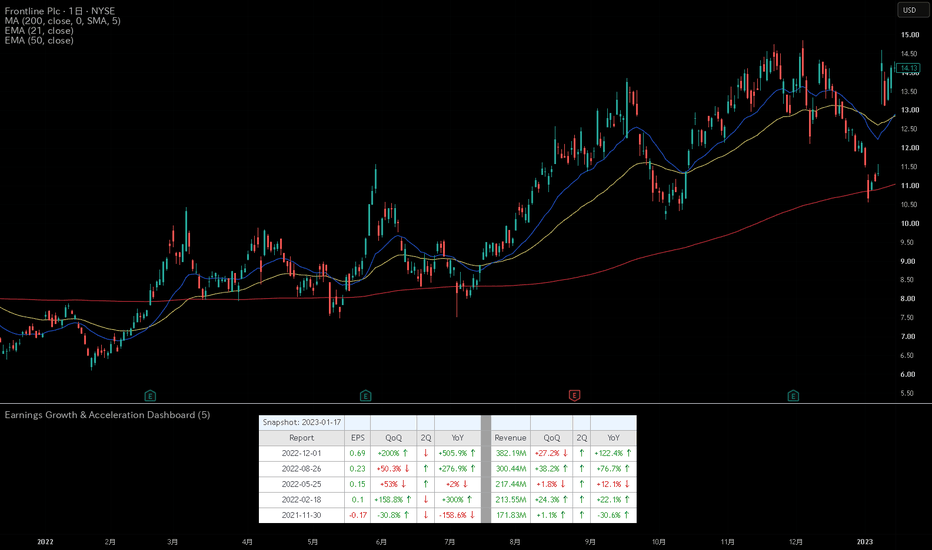Image resolution: width=932 pixels, height=550 pixels.
Task: Click the 6月 label on the time axis
Action: [381, 542]
